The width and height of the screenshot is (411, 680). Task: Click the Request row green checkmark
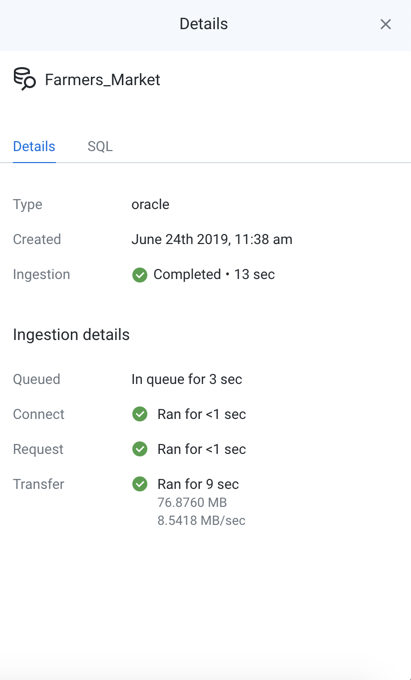pos(140,449)
